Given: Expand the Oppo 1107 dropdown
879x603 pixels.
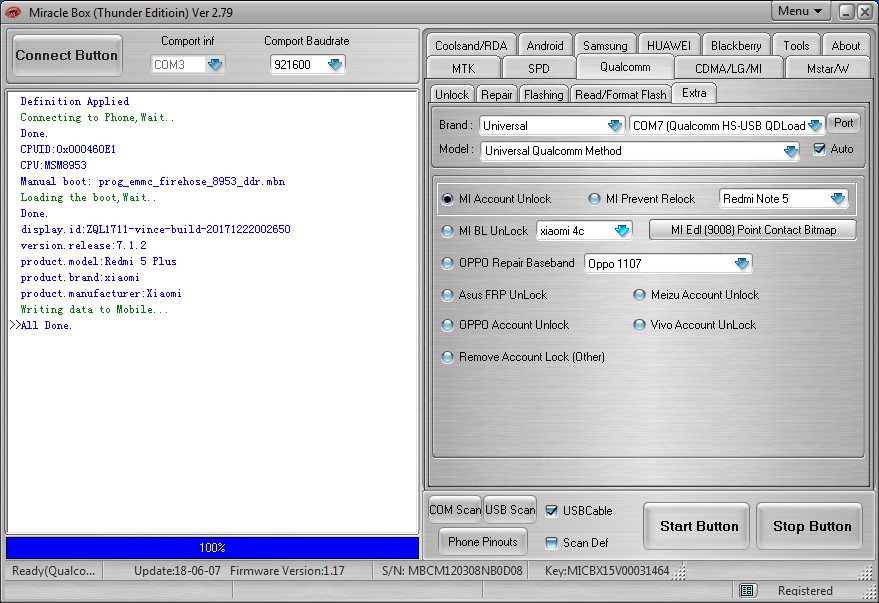Looking at the screenshot, I should 742,263.
